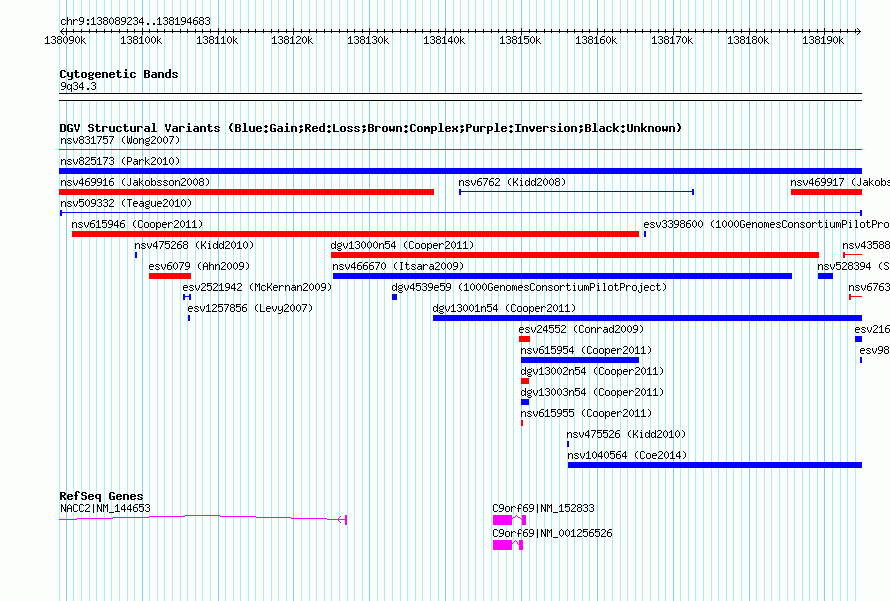Click the nsv509332 (Teague2010) label

pyautogui.click(x=126, y=203)
